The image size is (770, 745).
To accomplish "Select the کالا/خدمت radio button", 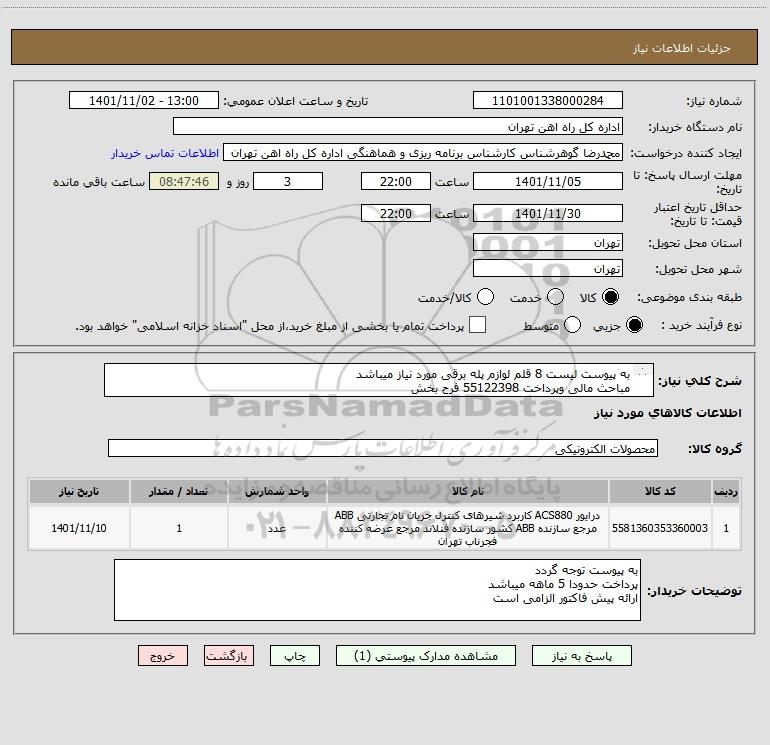I will (485, 297).
